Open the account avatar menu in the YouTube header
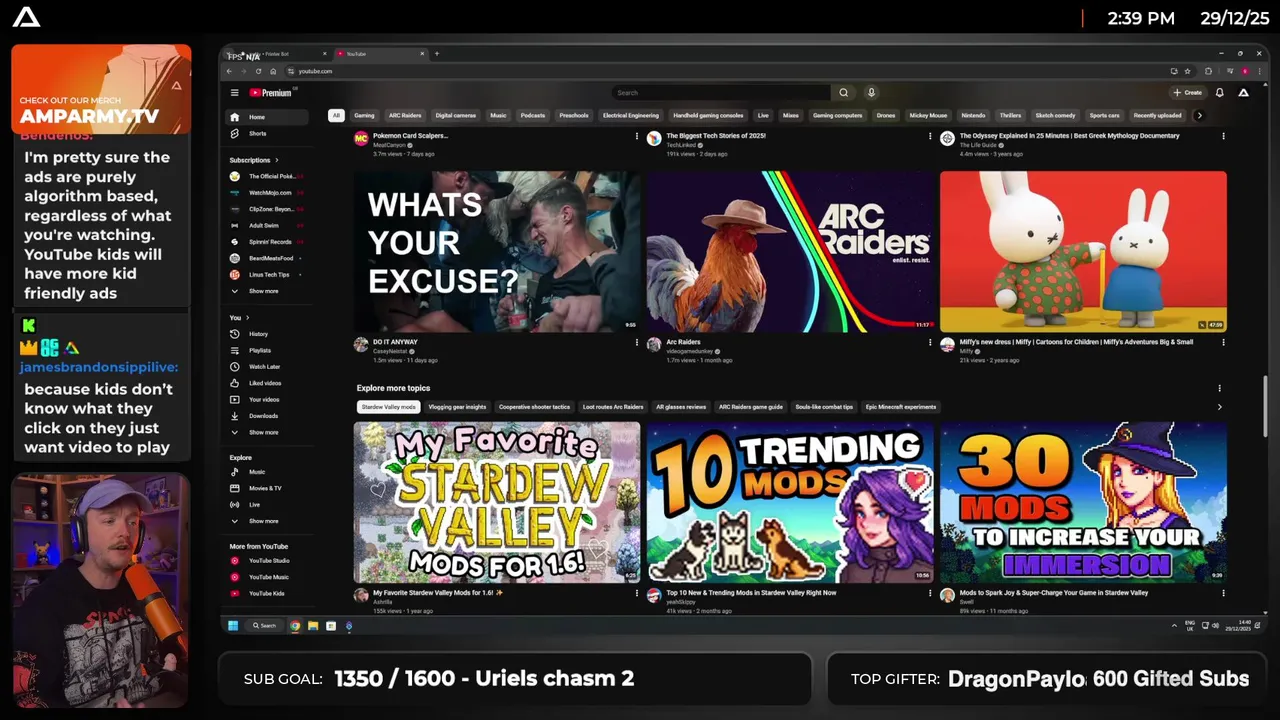1280x720 pixels. click(x=1243, y=93)
